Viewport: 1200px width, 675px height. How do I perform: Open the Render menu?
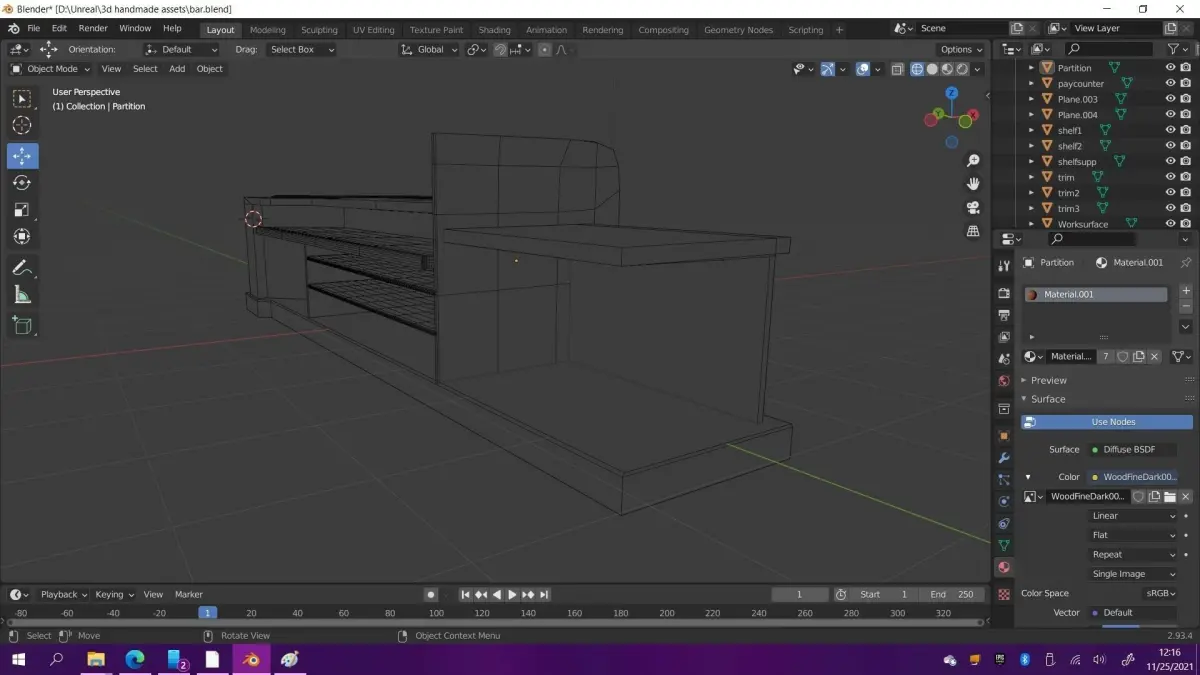click(93, 29)
